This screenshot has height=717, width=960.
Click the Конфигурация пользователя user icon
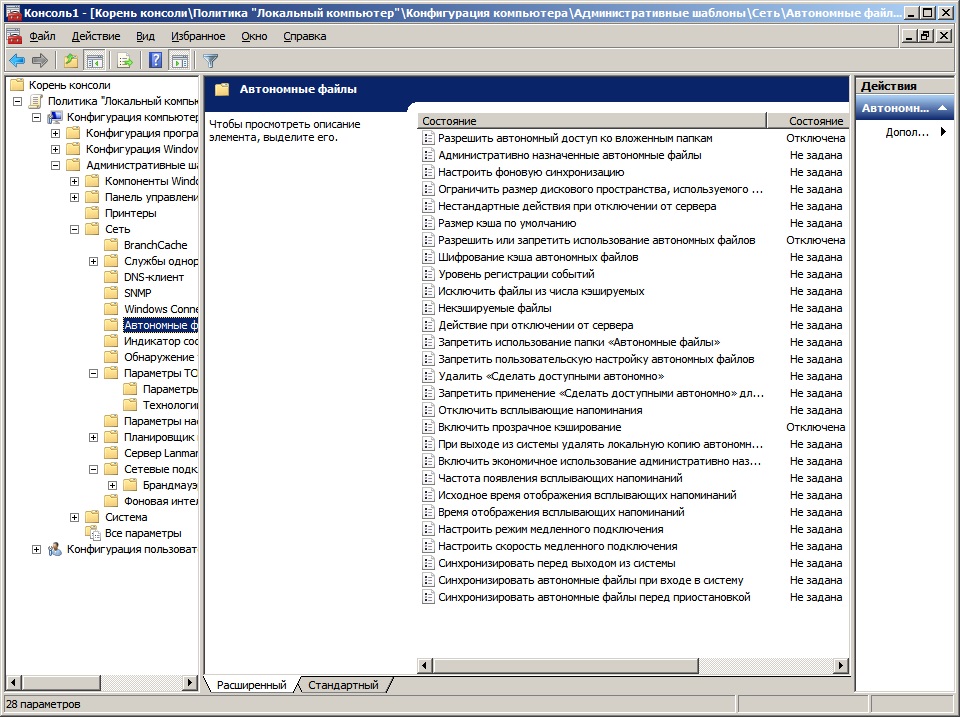54,549
